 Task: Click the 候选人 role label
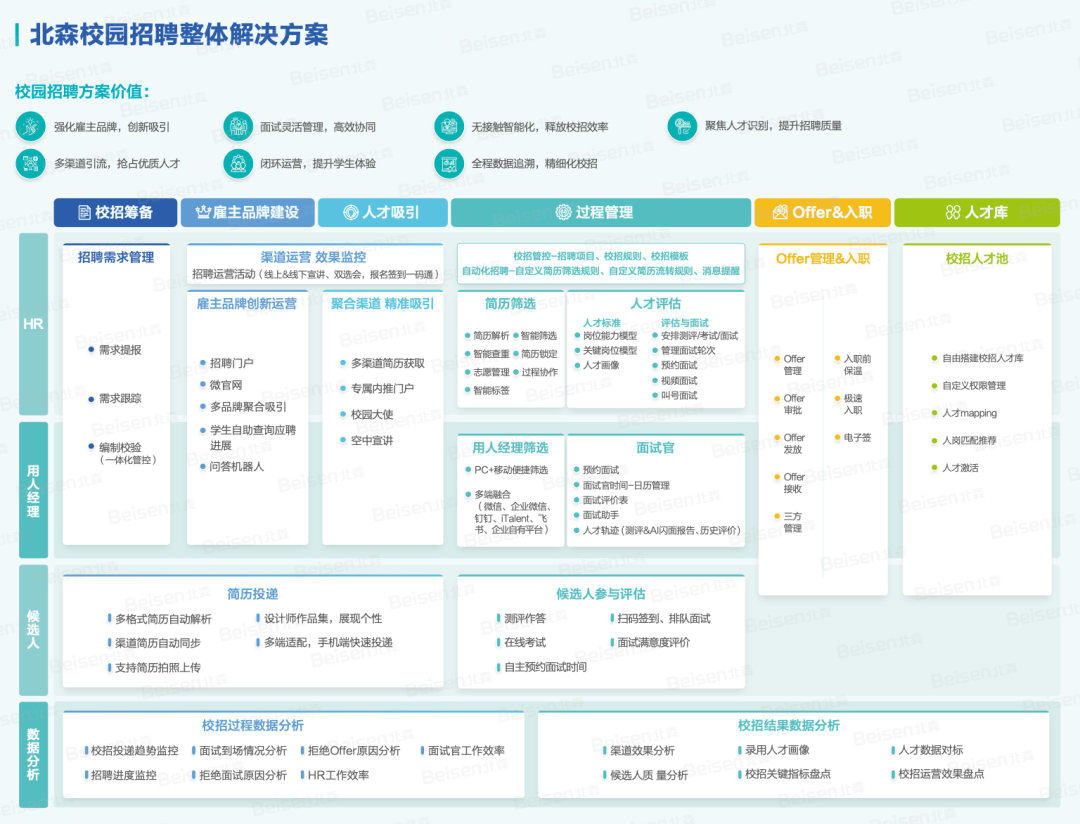(33, 630)
